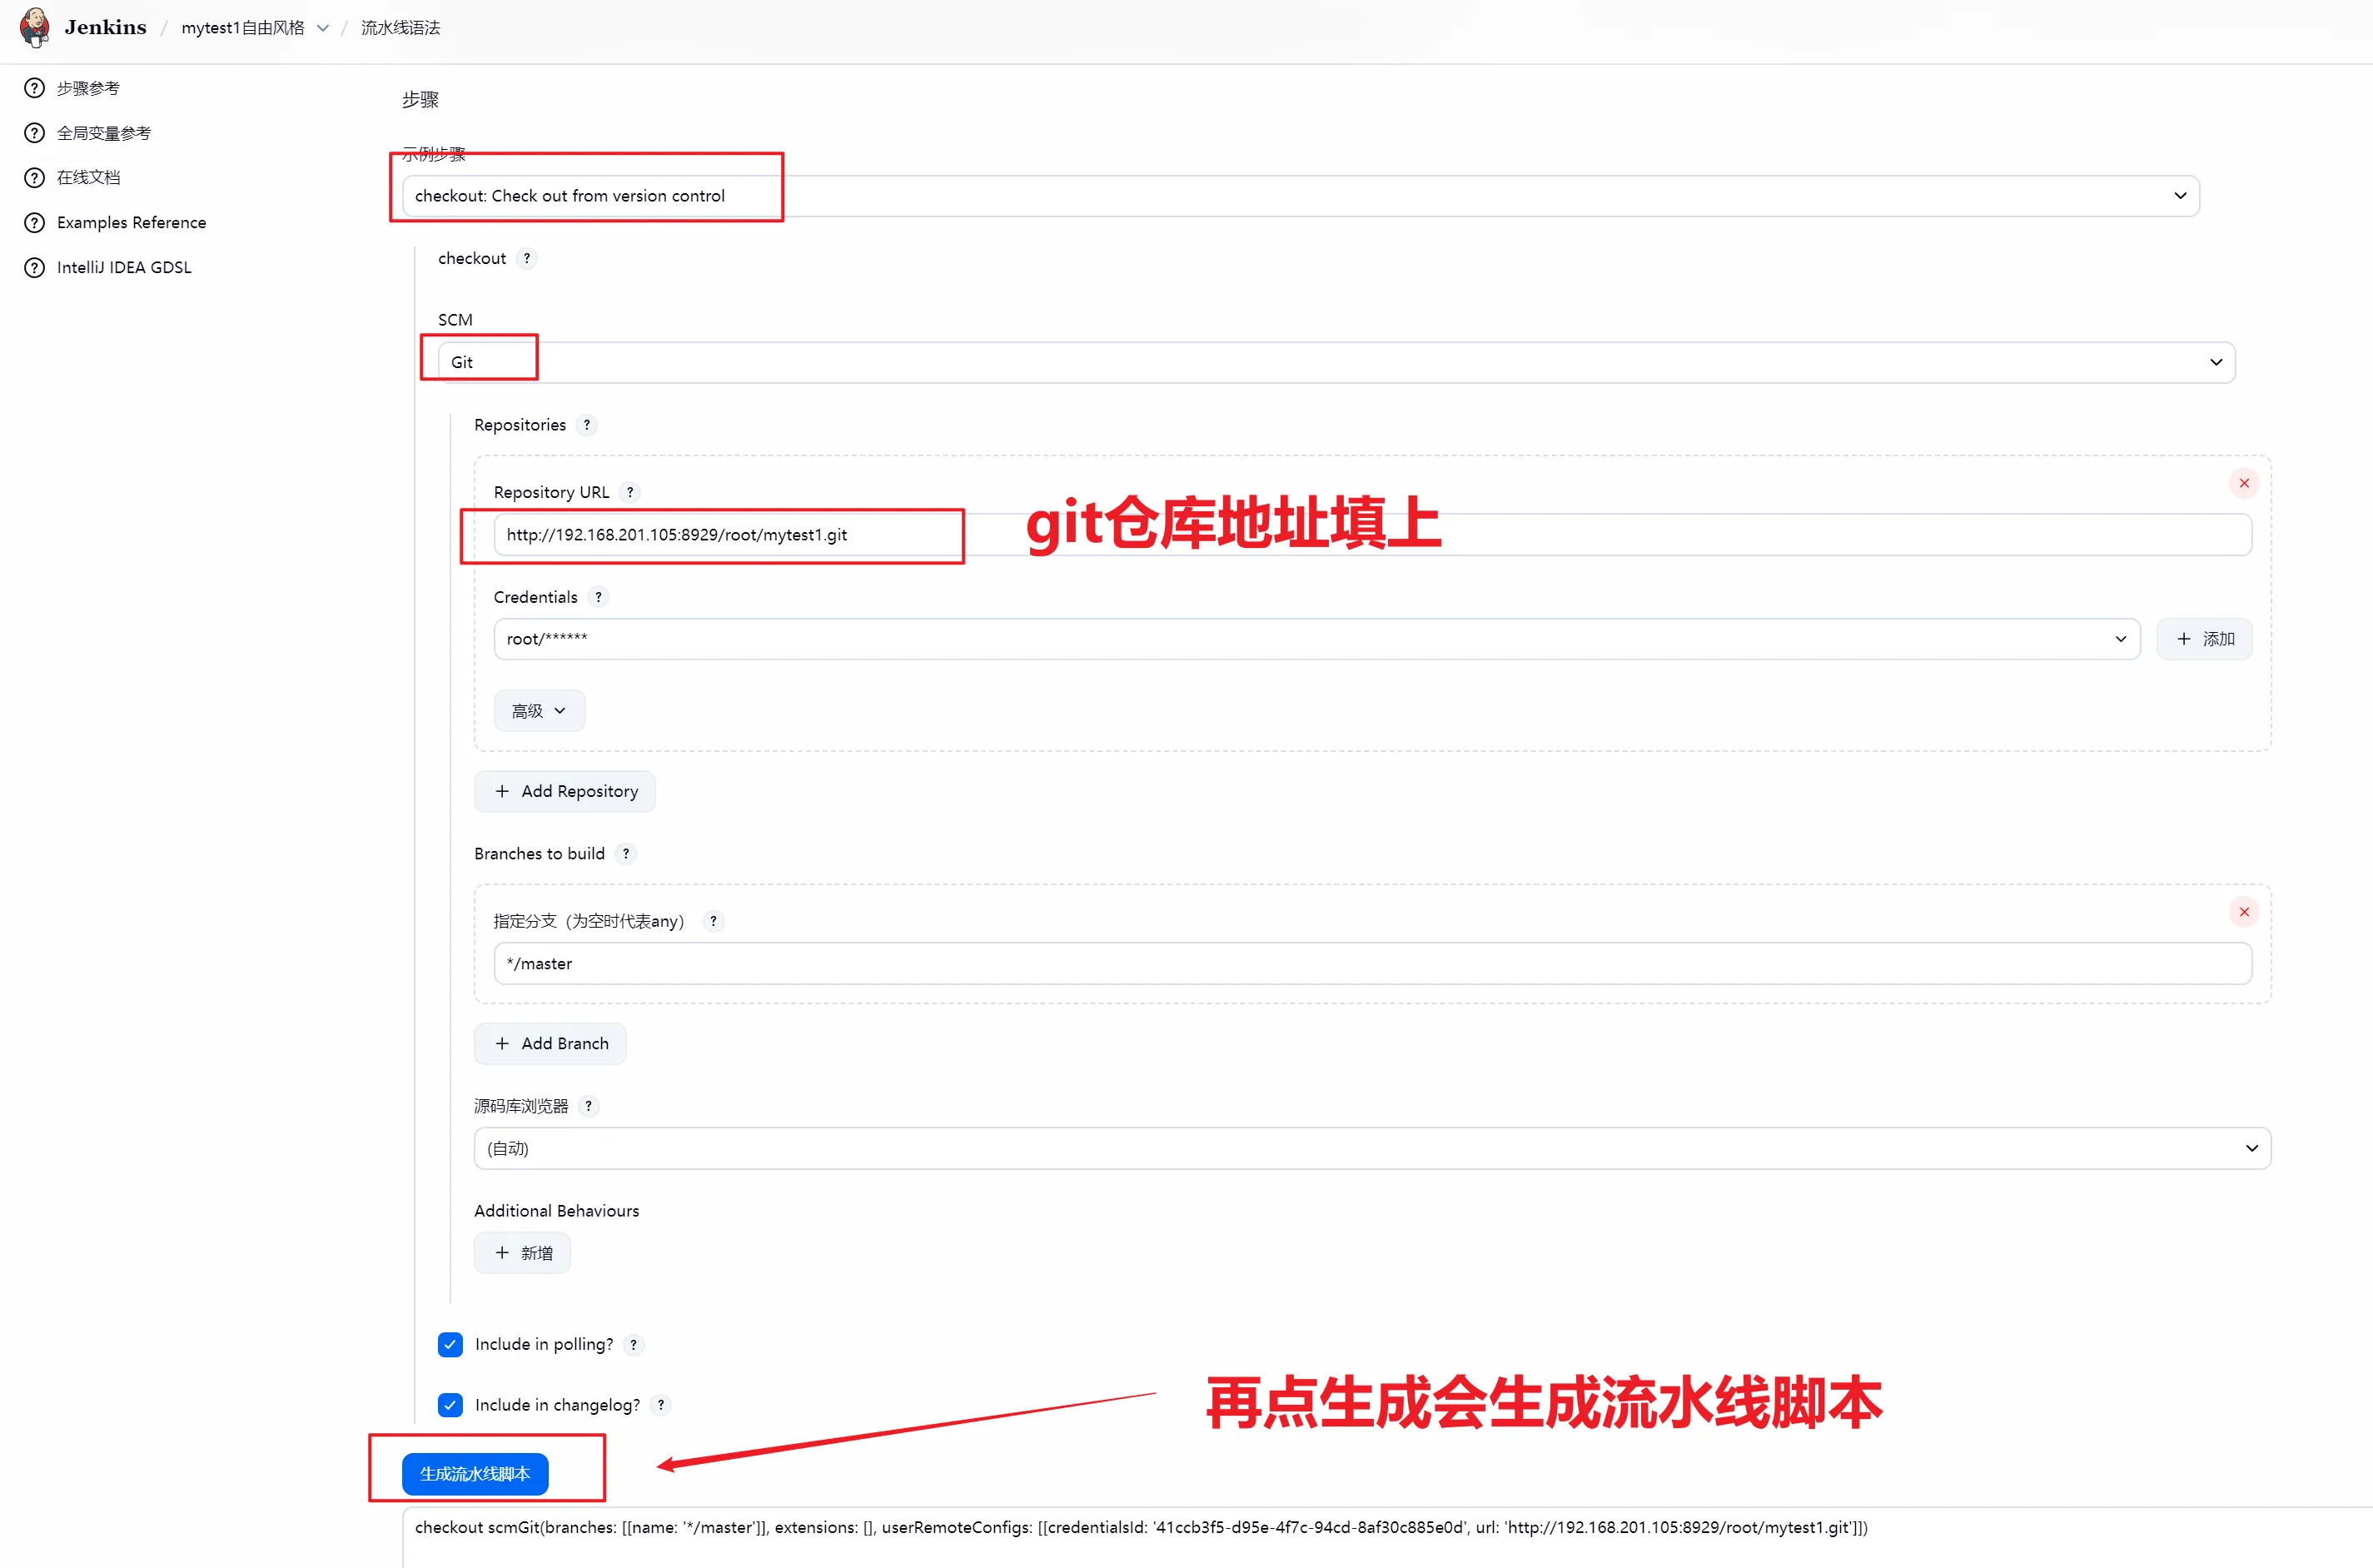Click the Jenkins logo icon
Viewport: 2373px width, 1568px height.
[34, 27]
